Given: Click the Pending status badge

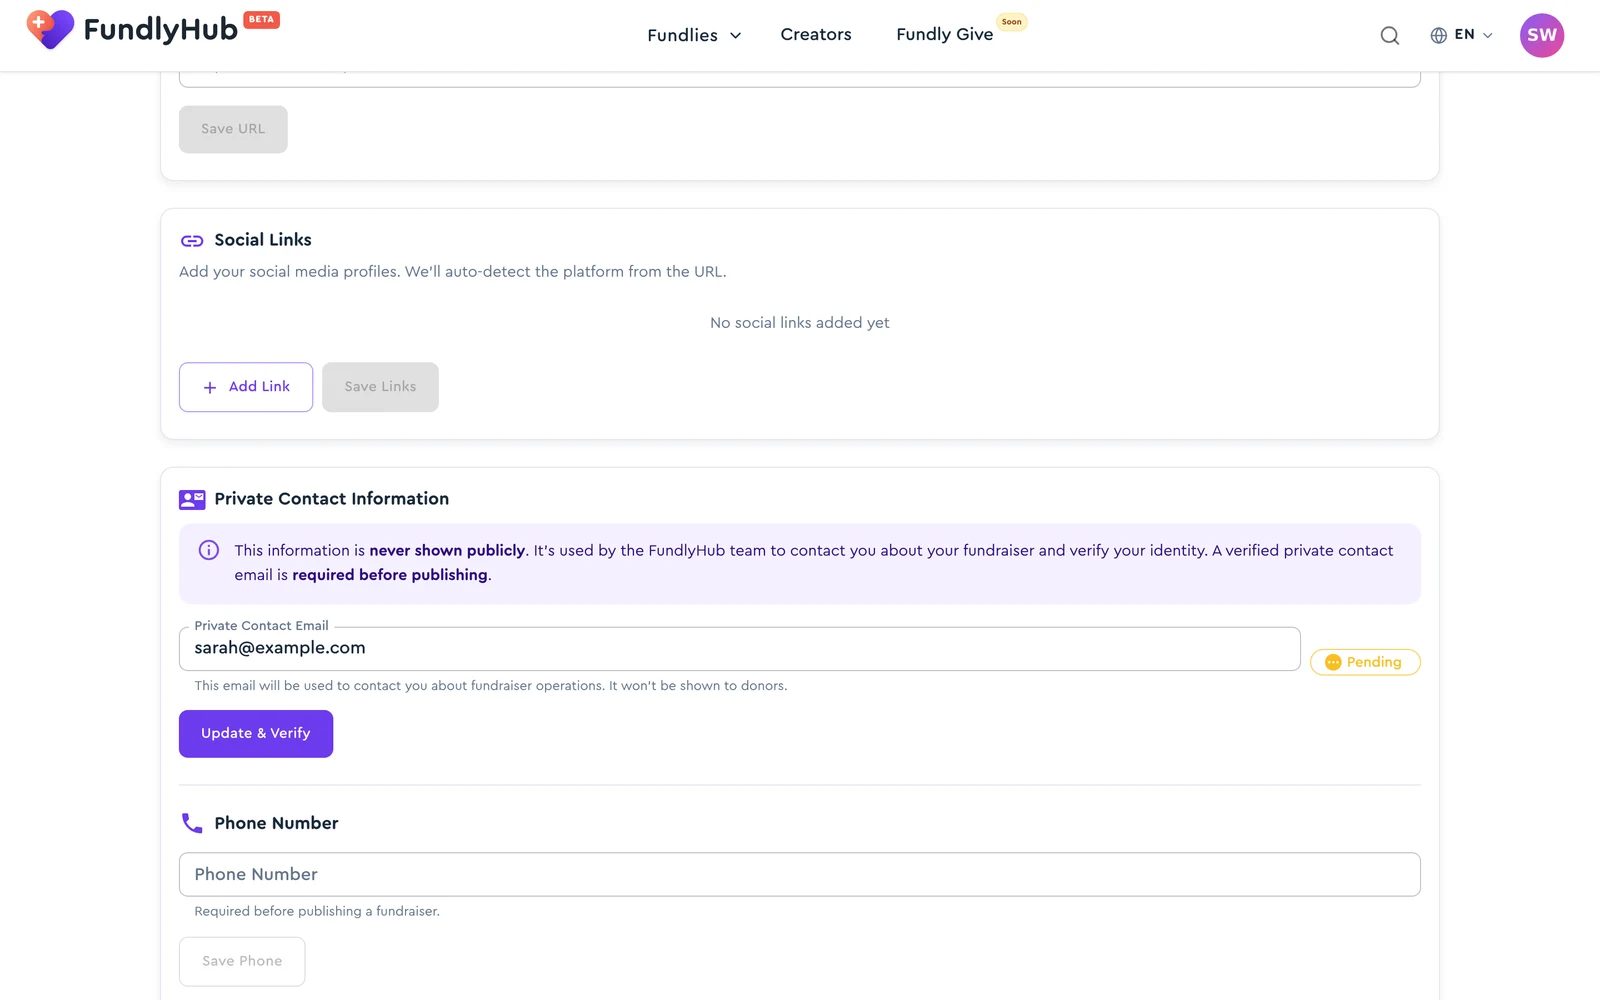Looking at the screenshot, I should click(x=1365, y=662).
